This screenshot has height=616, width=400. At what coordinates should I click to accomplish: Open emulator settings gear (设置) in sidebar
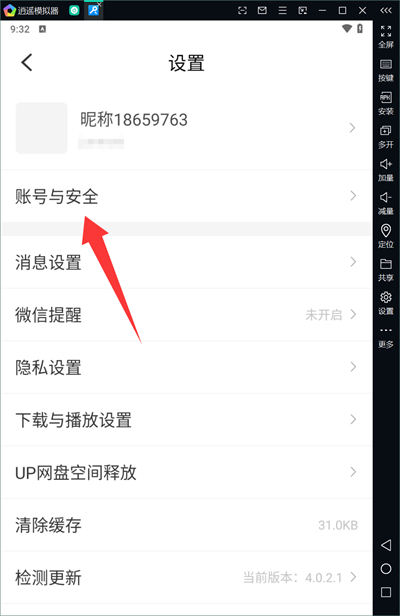pyautogui.click(x=386, y=303)
